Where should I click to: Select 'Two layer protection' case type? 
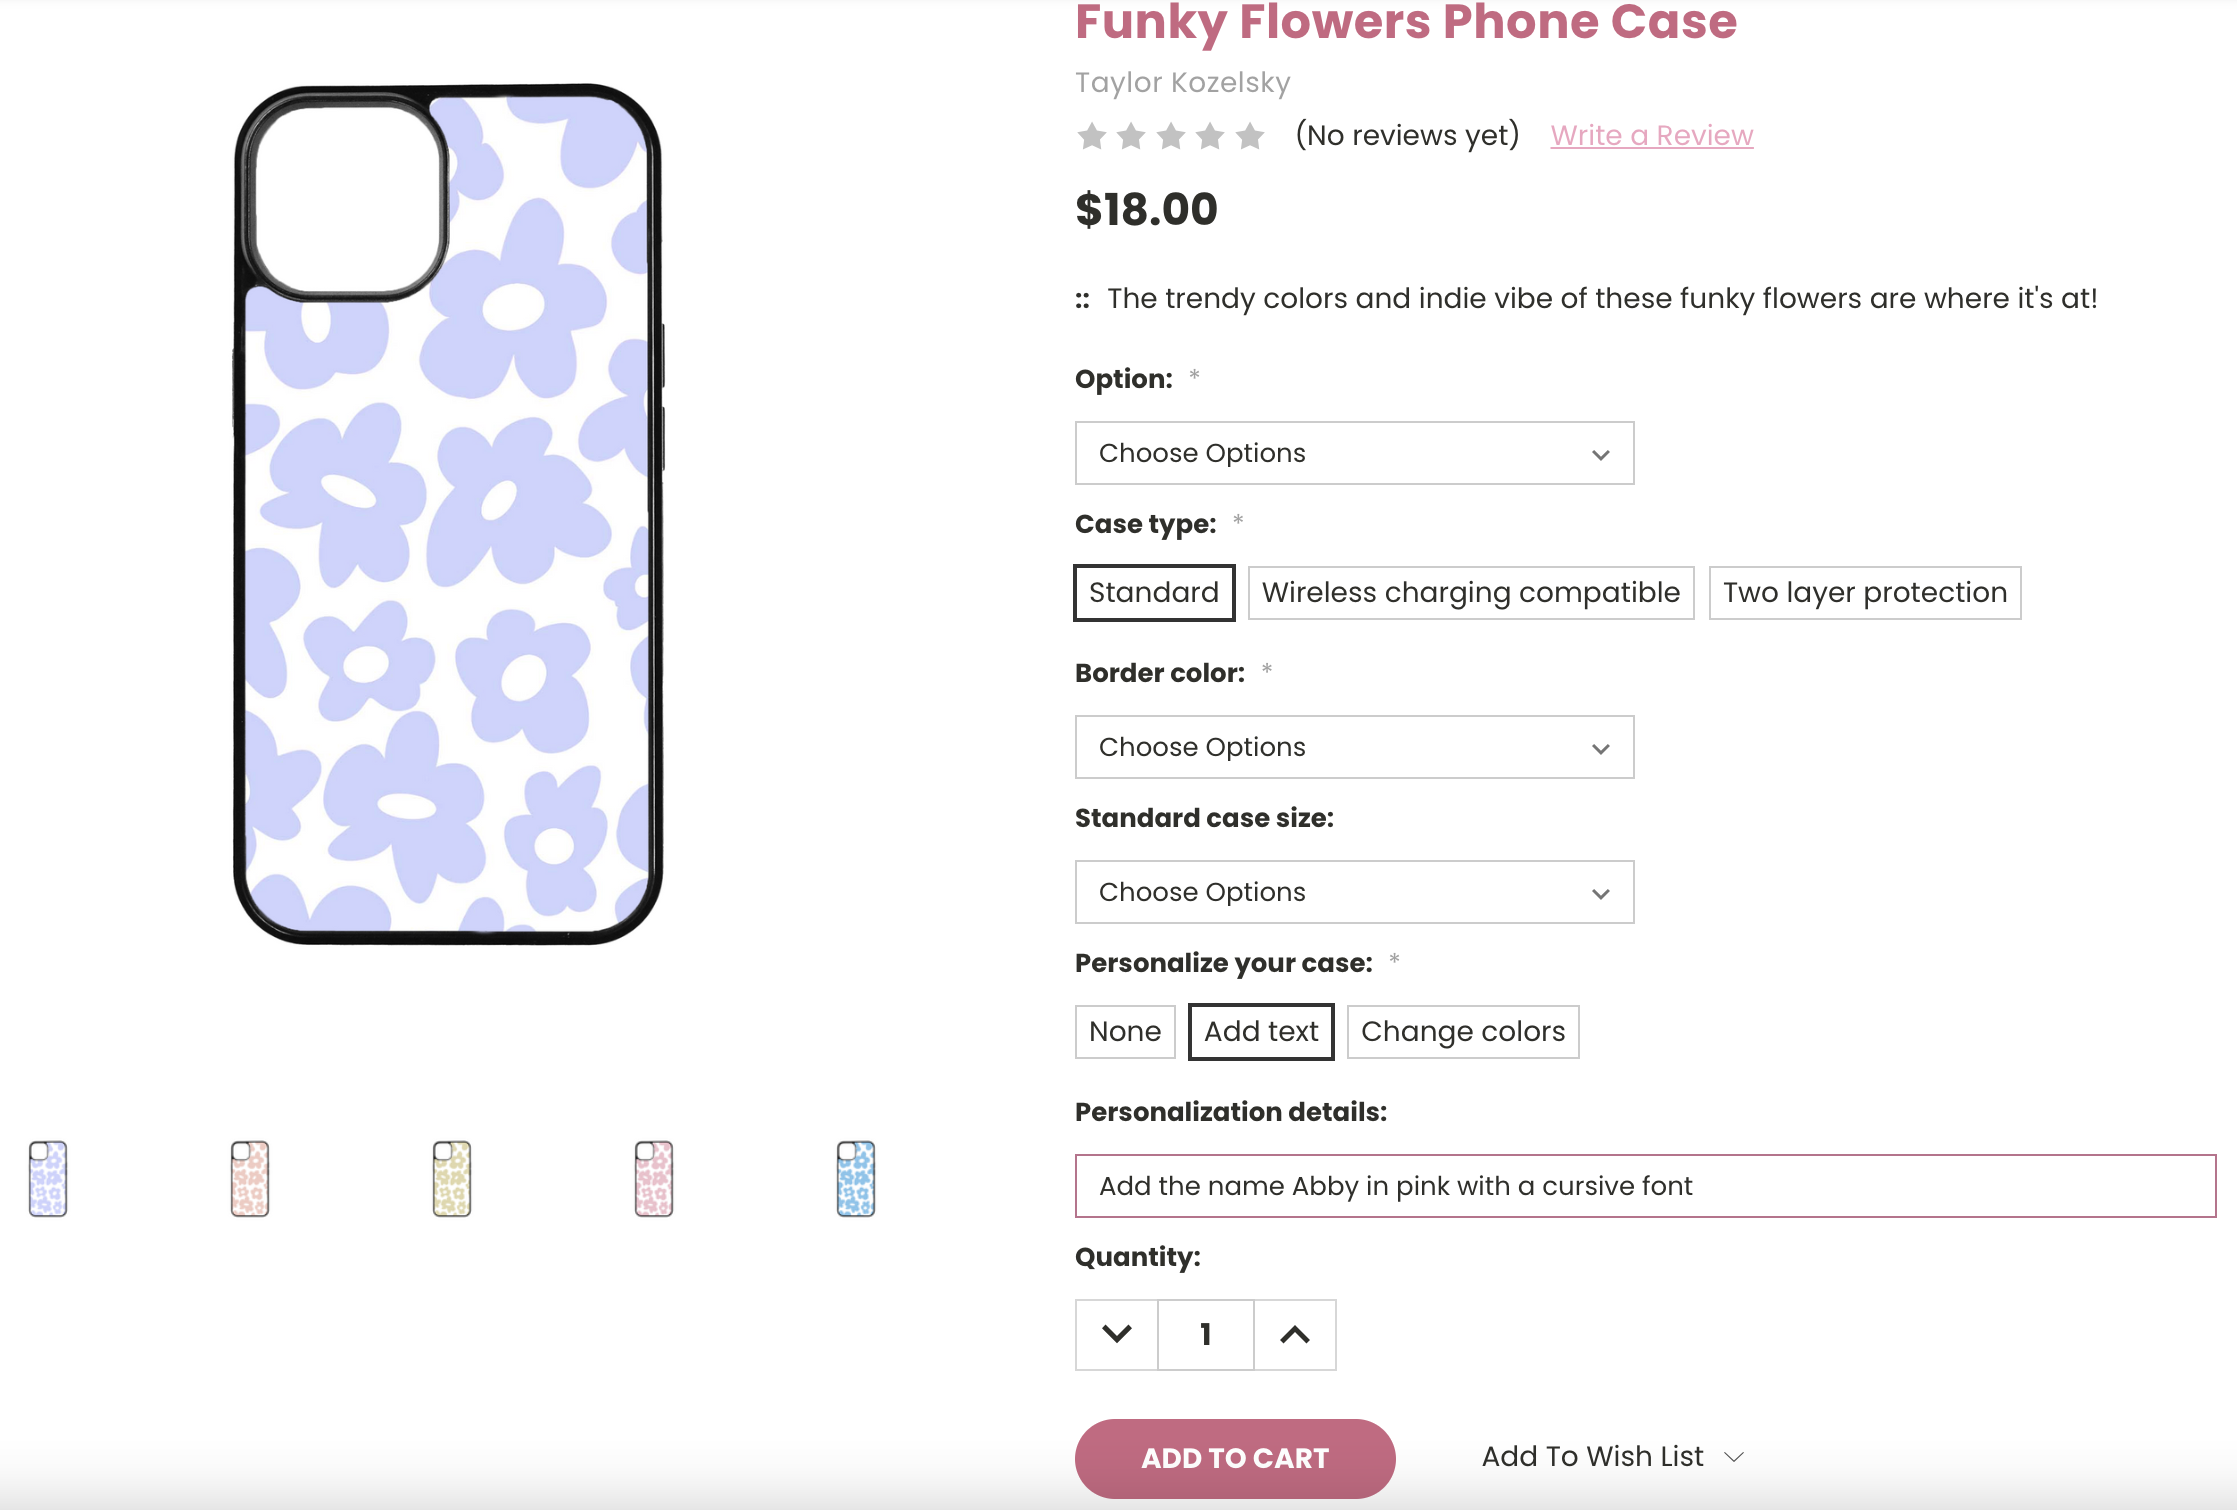coord(1863,592)
